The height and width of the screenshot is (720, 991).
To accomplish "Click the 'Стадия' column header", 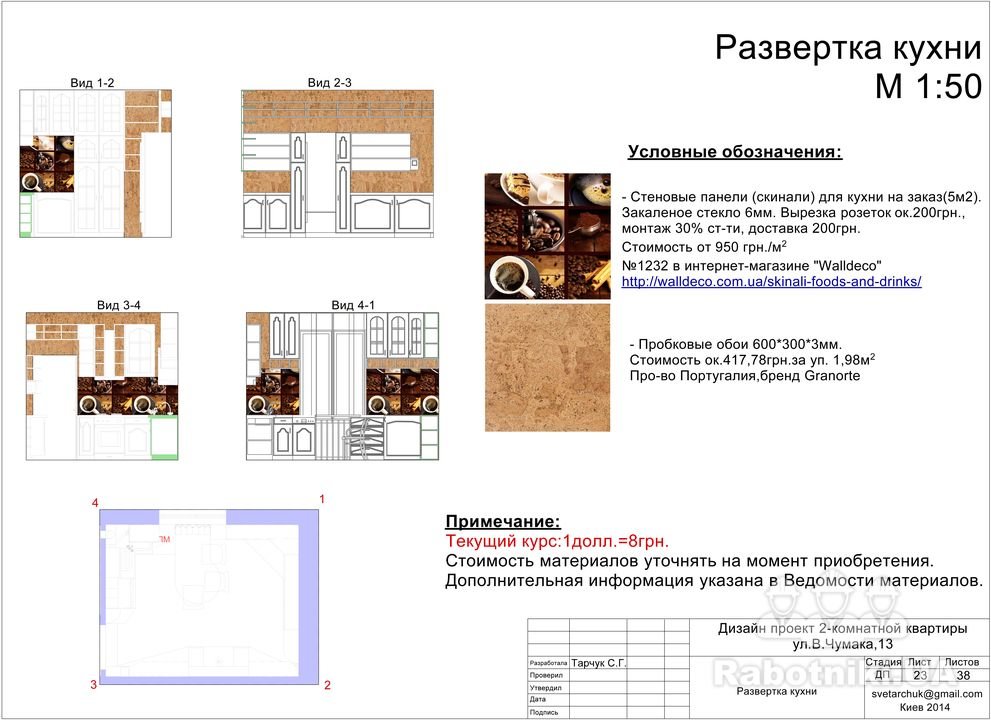I will [x=884, y=662].
